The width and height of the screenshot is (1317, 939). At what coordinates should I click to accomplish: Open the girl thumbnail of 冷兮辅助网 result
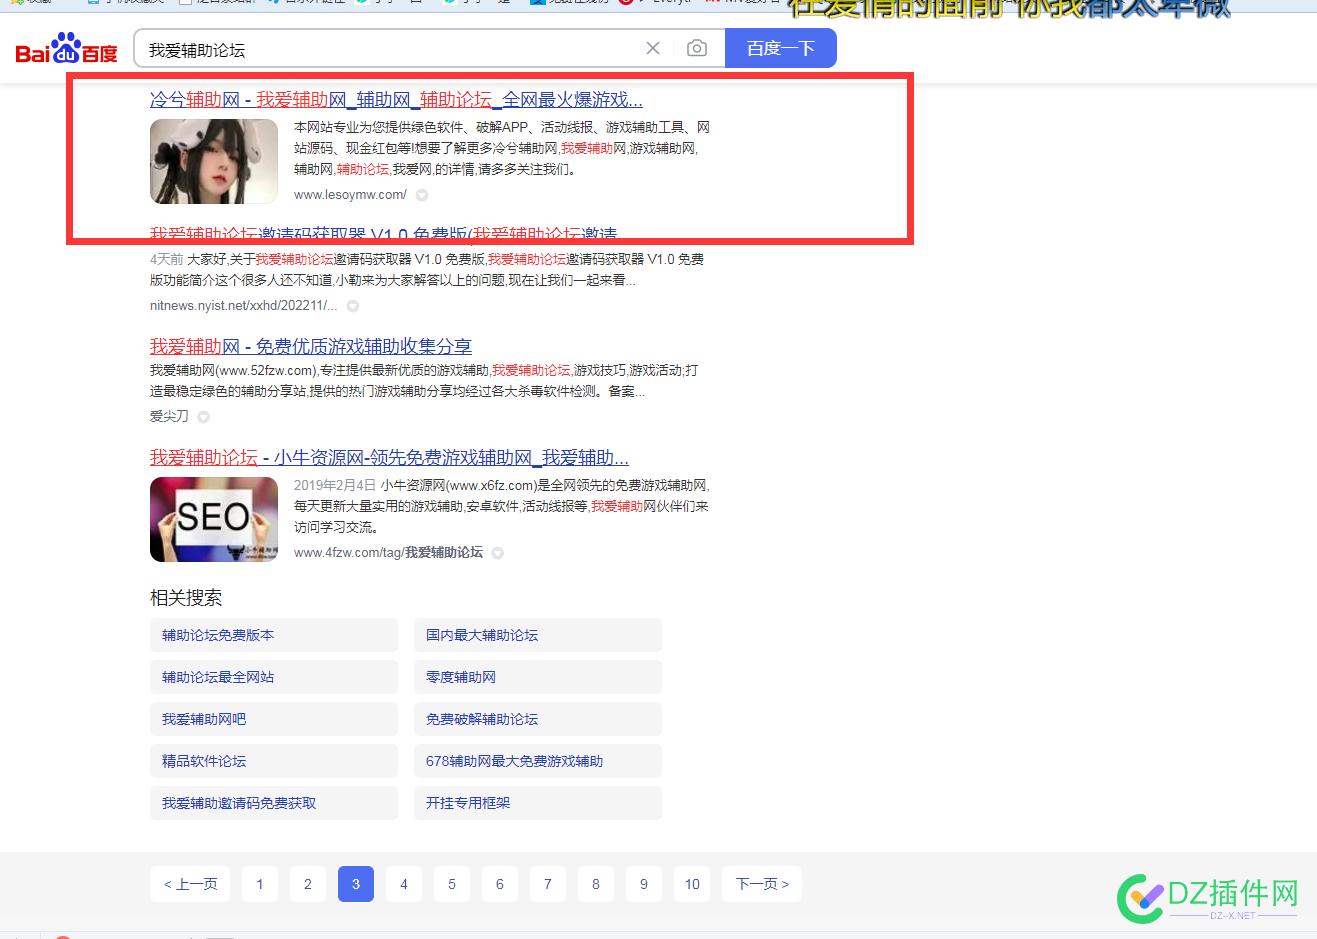pos(214,162)
